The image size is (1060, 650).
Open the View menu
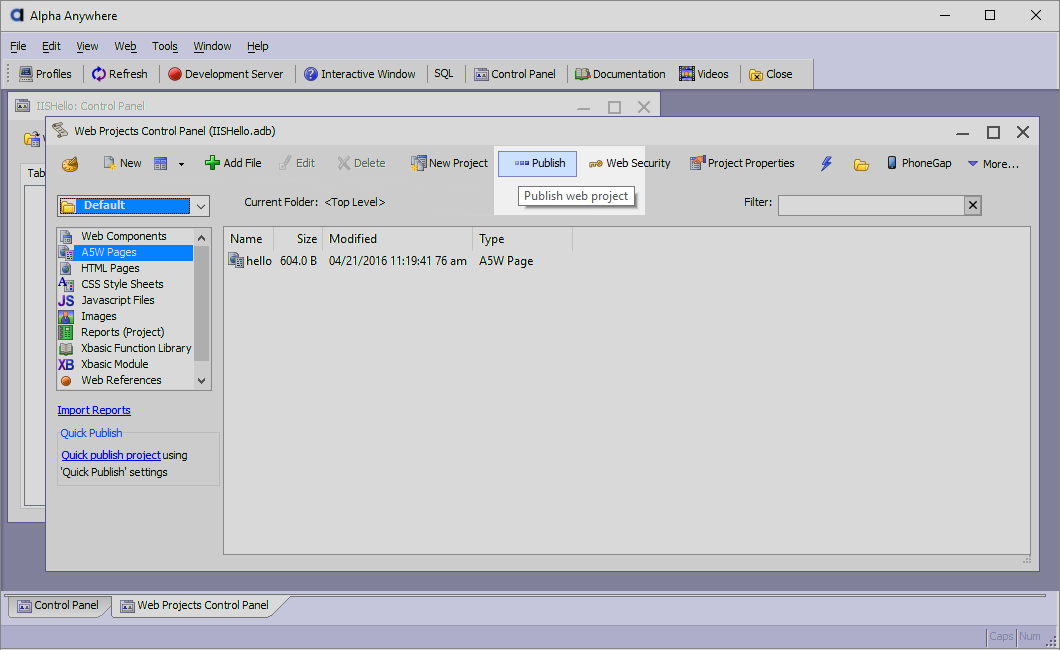coord(87,46)
